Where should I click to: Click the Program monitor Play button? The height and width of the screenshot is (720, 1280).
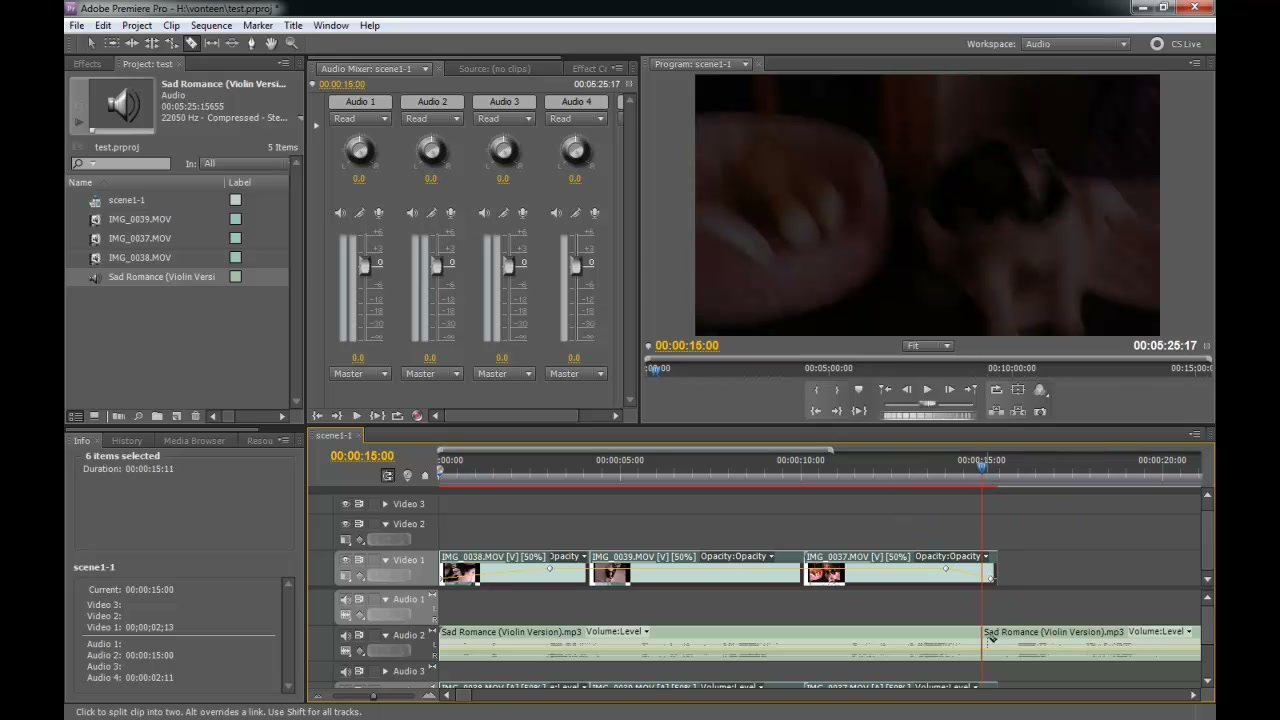tap(927, 390)
